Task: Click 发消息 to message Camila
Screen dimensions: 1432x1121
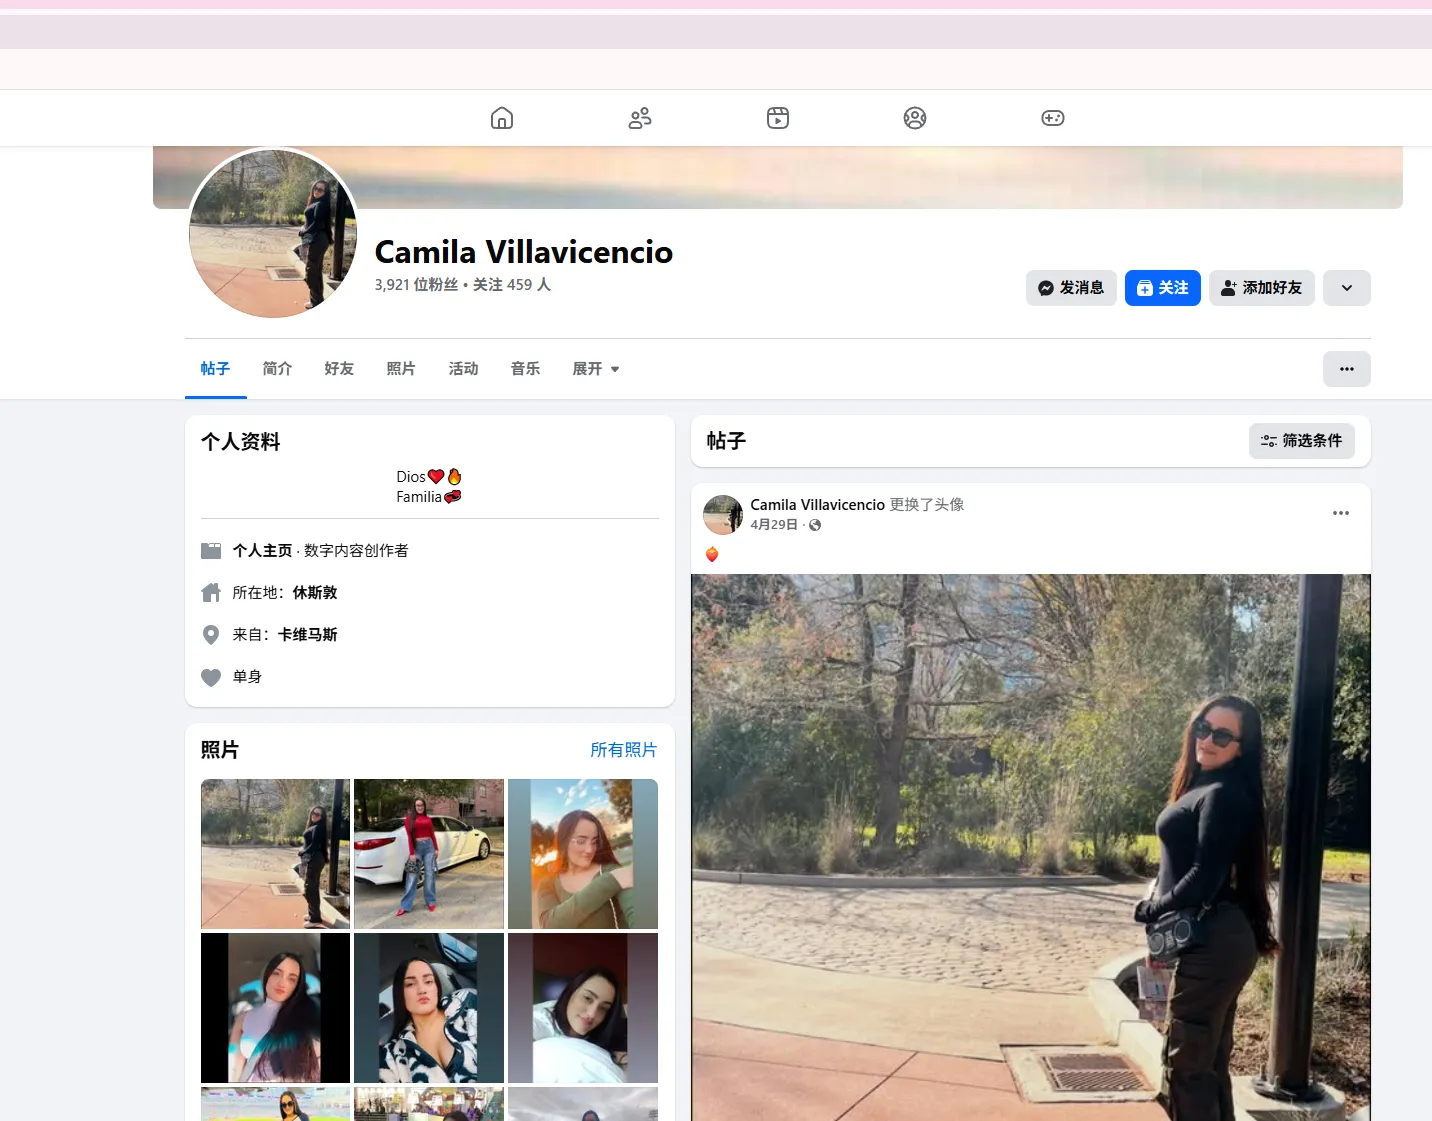Action: click(1071, 288)
